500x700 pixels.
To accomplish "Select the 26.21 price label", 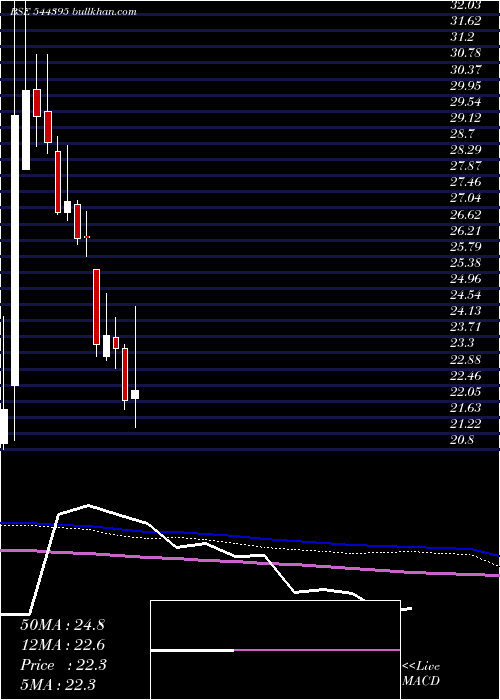I will [467, 230].
